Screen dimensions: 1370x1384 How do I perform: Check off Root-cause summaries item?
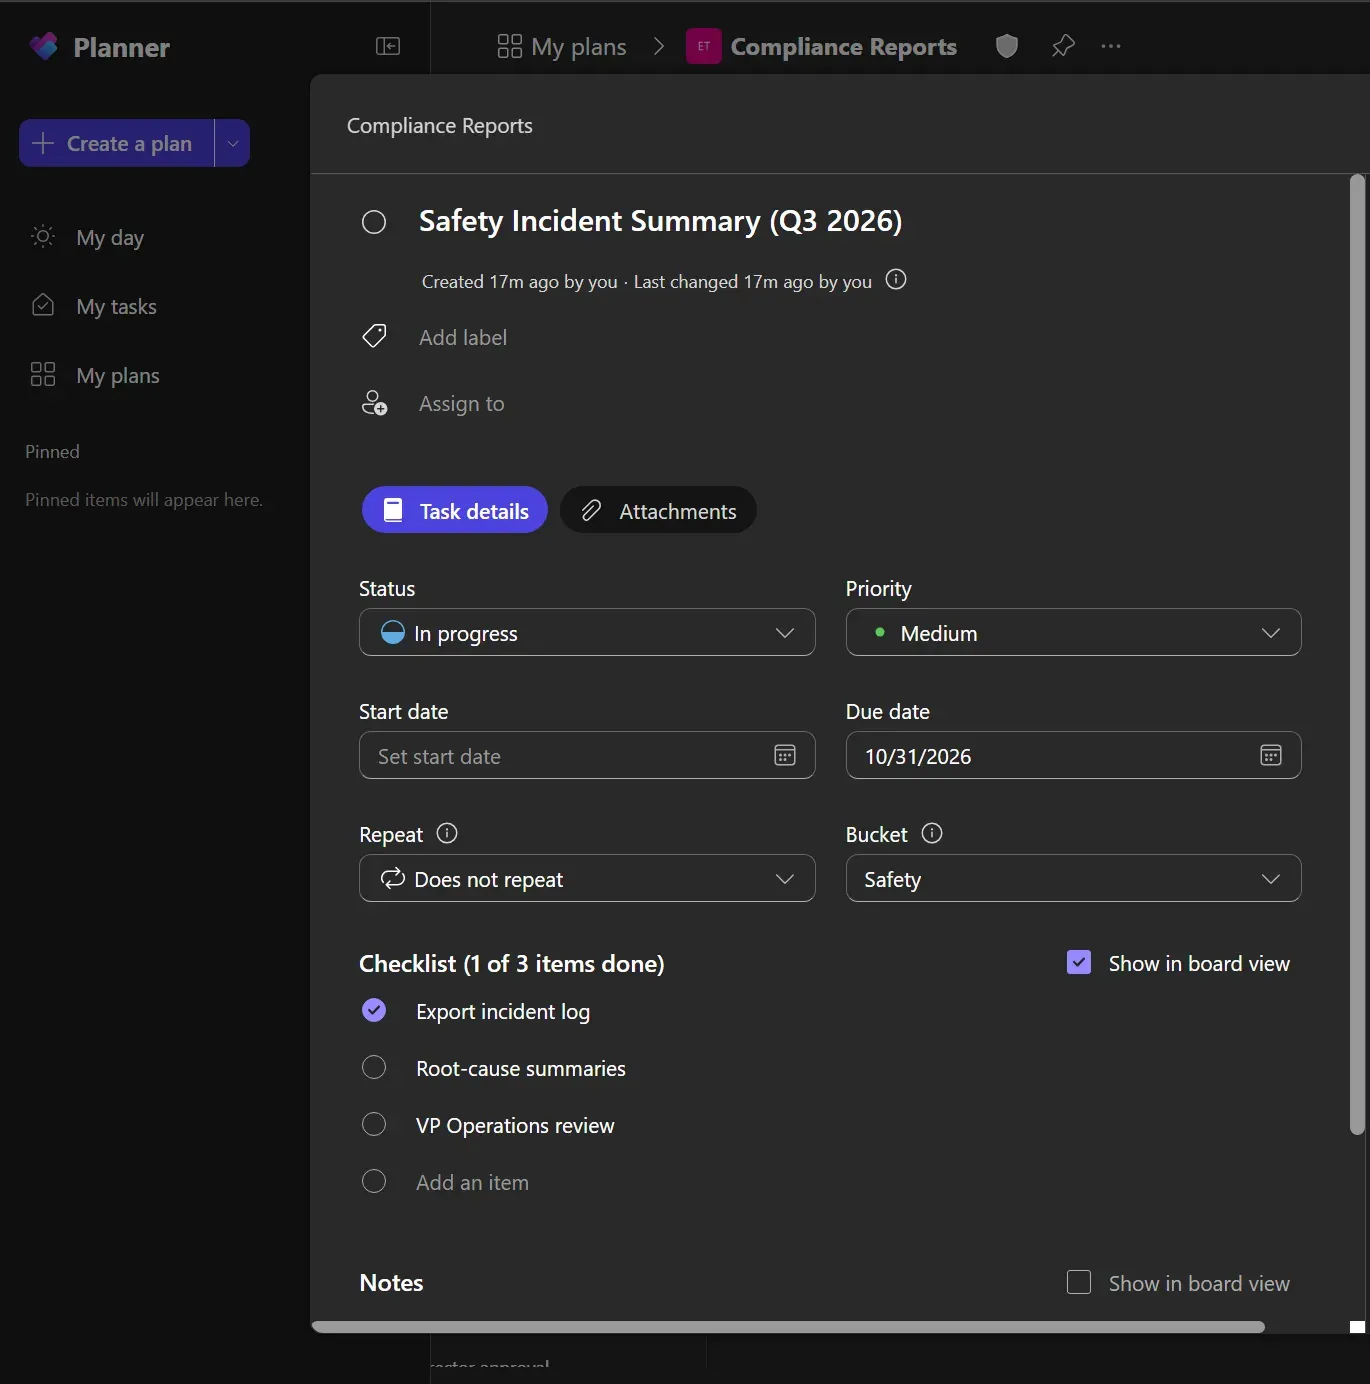point(374,1068)
